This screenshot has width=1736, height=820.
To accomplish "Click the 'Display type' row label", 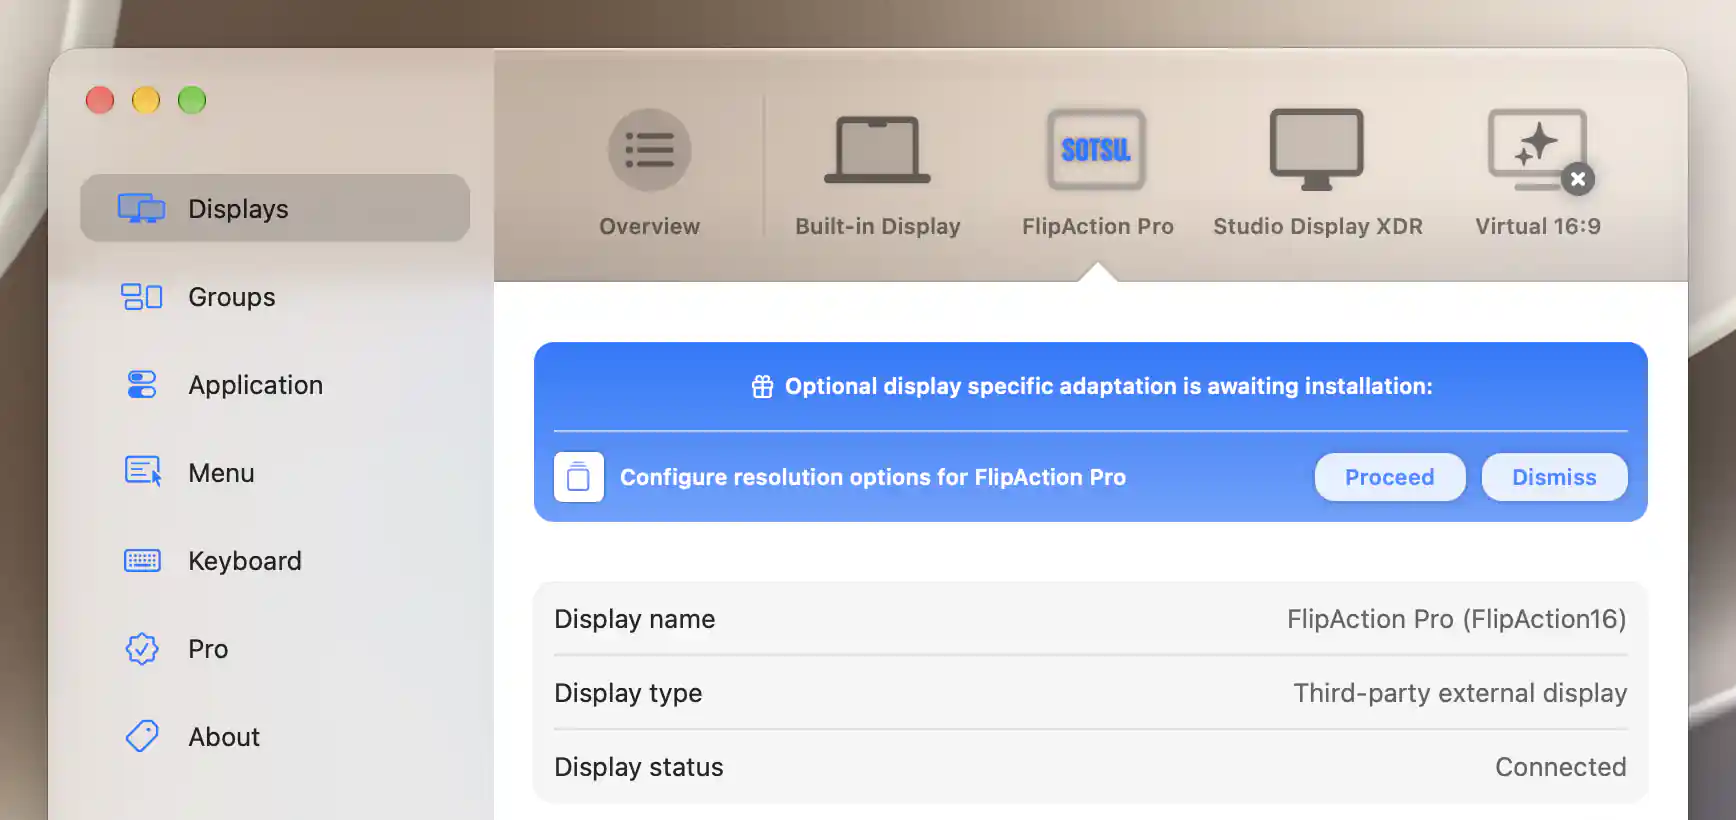I will [x=628, y=693].
